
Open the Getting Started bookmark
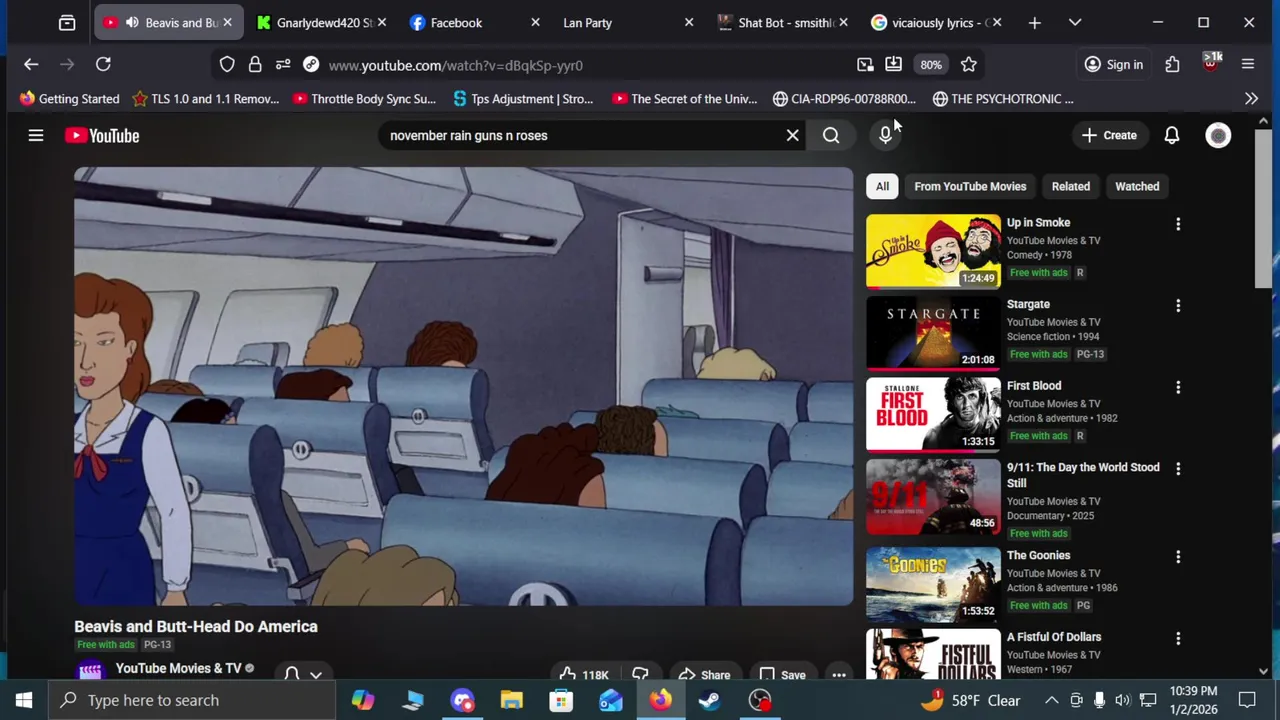click(69, 99)
